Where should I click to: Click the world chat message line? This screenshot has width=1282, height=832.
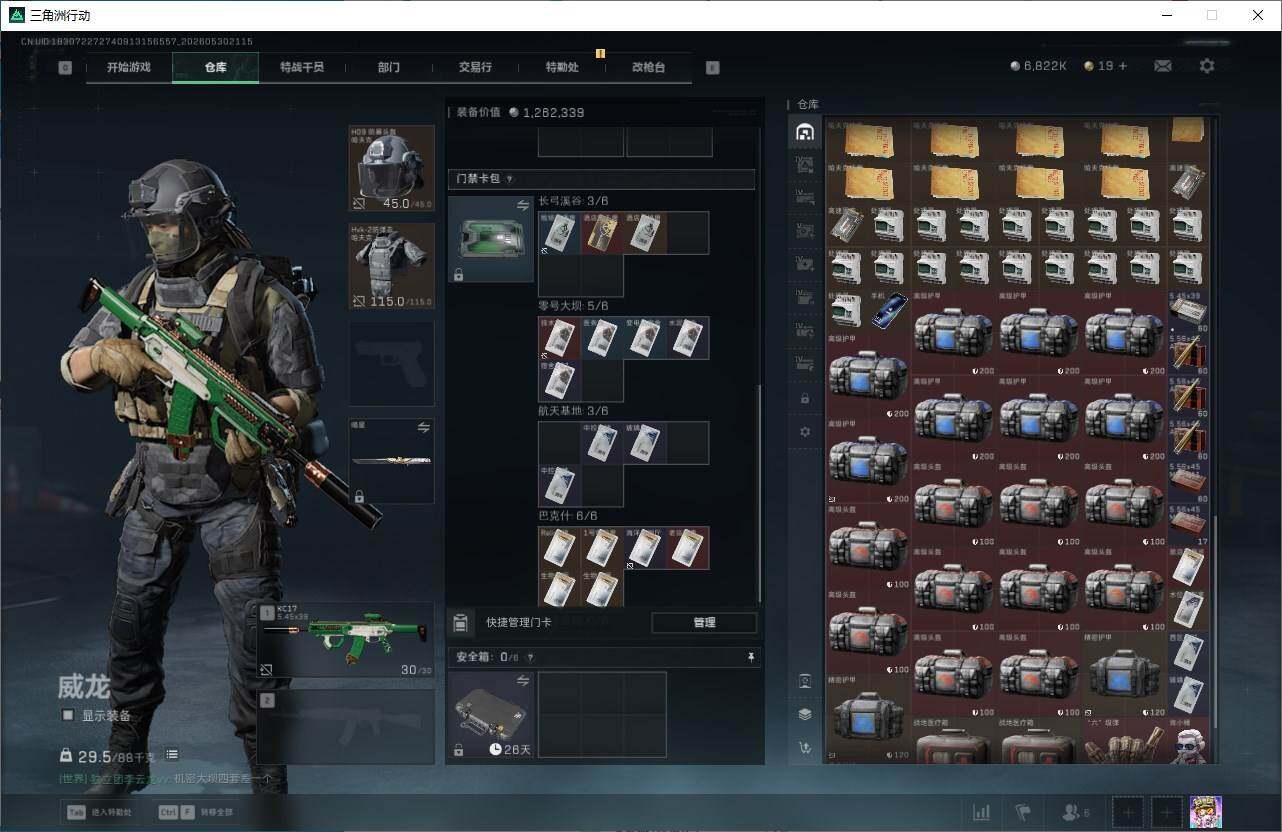165,778
